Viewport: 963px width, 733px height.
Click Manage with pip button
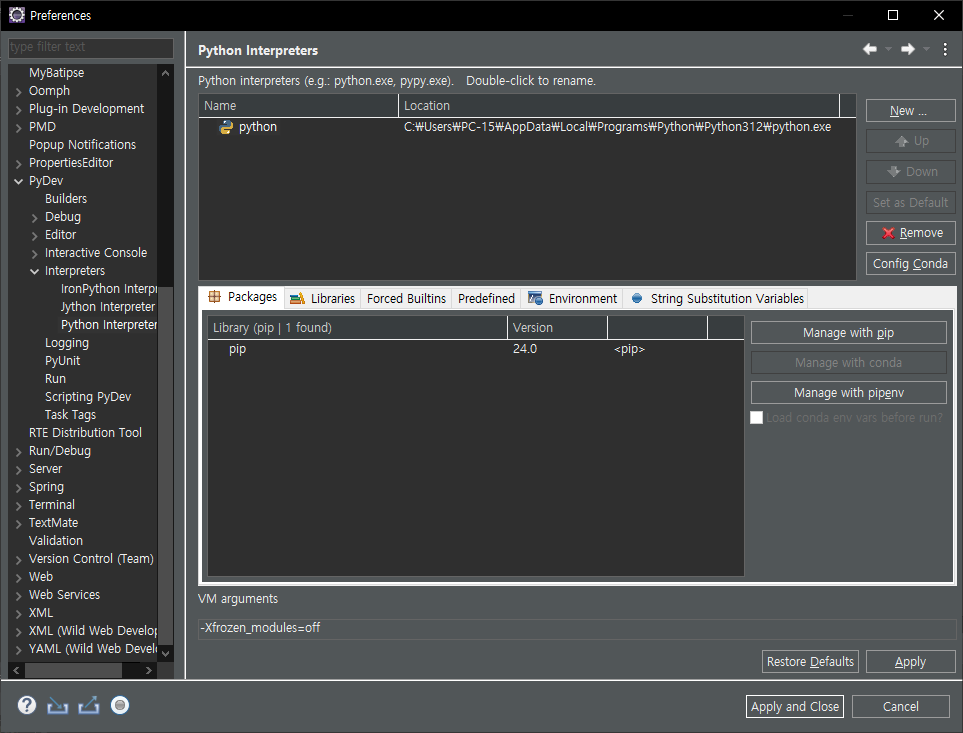848,333
